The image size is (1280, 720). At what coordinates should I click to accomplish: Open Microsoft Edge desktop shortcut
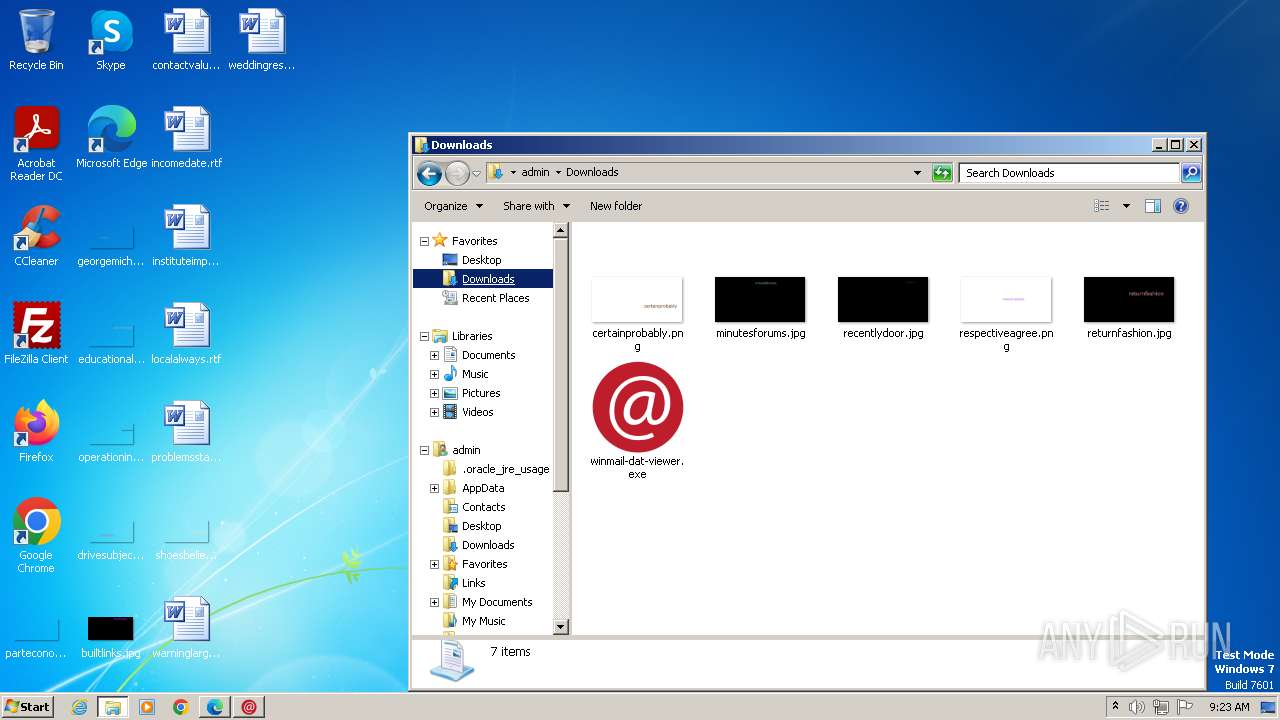point(111,138)
